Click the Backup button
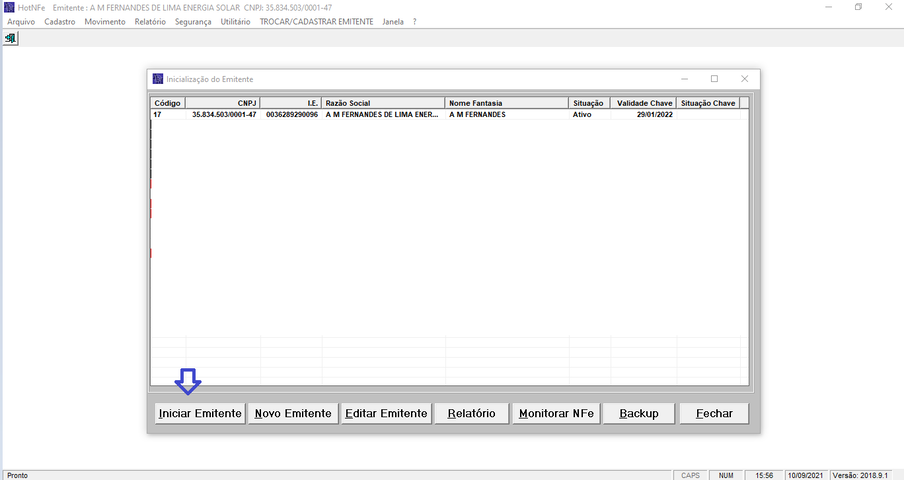Image resolution: width=904 pixels, height=480 pixels. tap(638, 414)
